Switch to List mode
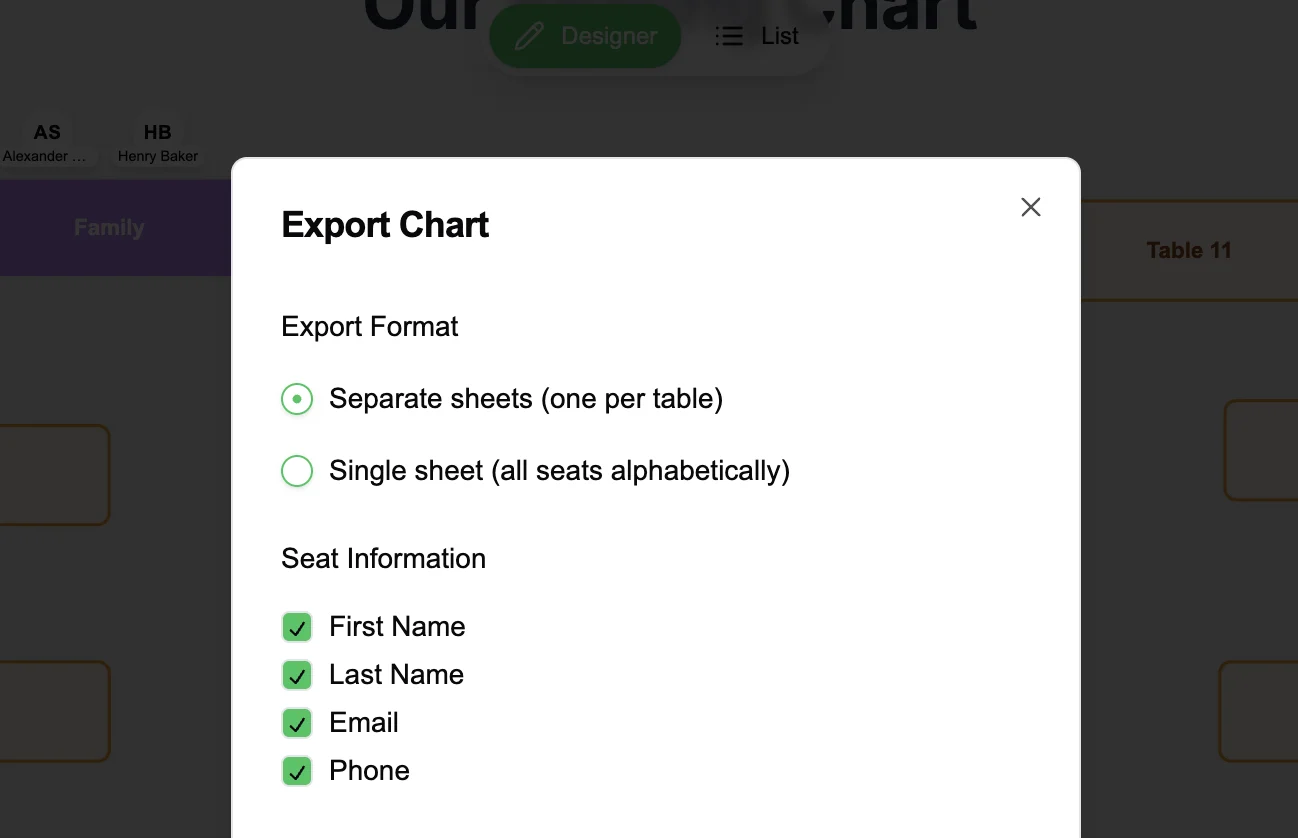Screen dimensions: 1298x838 (757, 36)
